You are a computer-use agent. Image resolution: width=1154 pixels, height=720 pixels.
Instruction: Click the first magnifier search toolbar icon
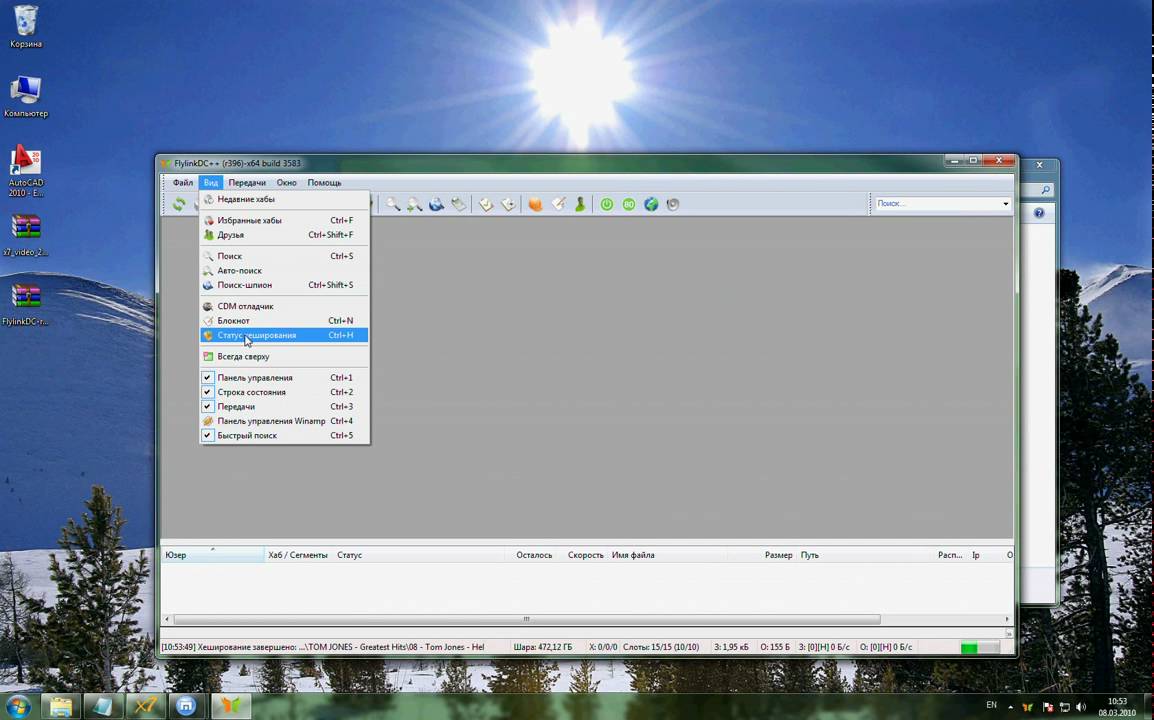tap(393, 204)
